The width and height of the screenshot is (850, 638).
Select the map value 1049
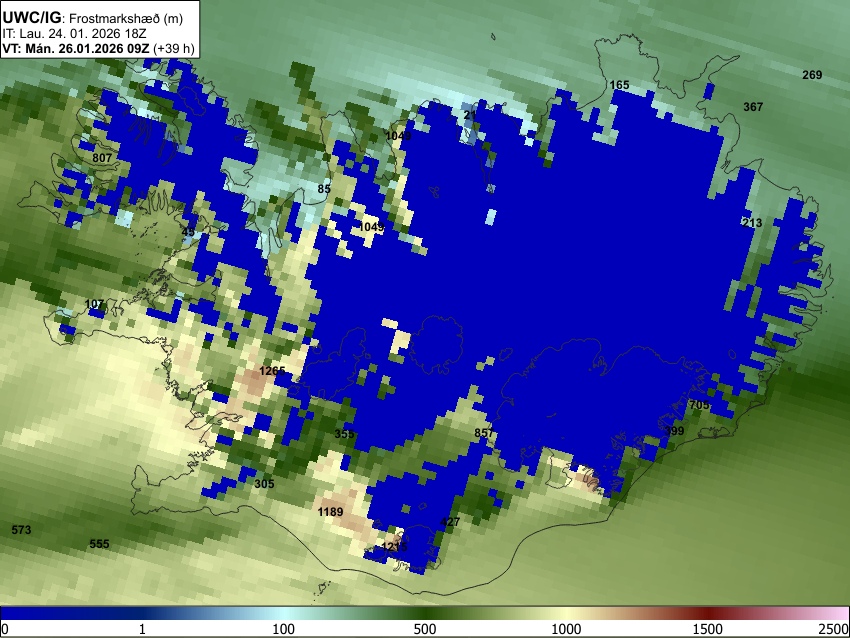(x=371, y=227)
